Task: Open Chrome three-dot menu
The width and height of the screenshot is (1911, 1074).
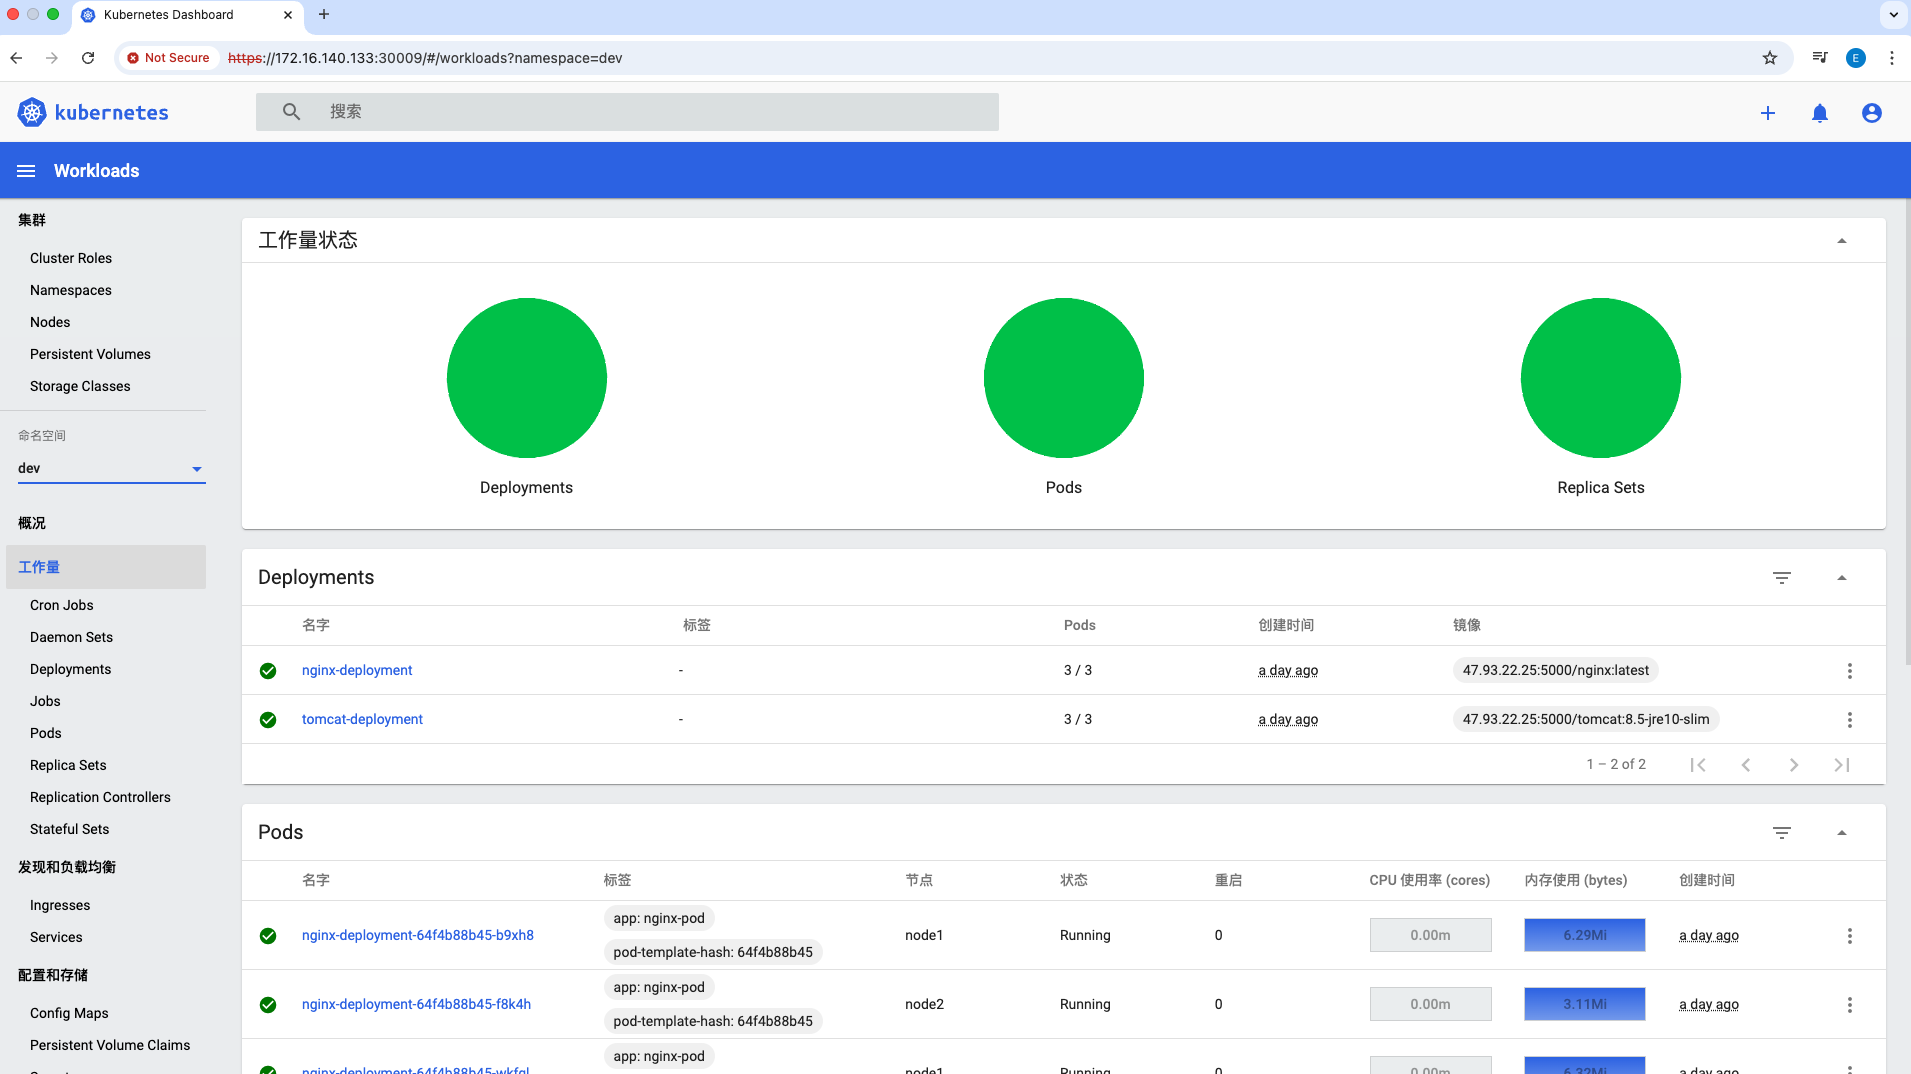Action: tap(1892, 58)
